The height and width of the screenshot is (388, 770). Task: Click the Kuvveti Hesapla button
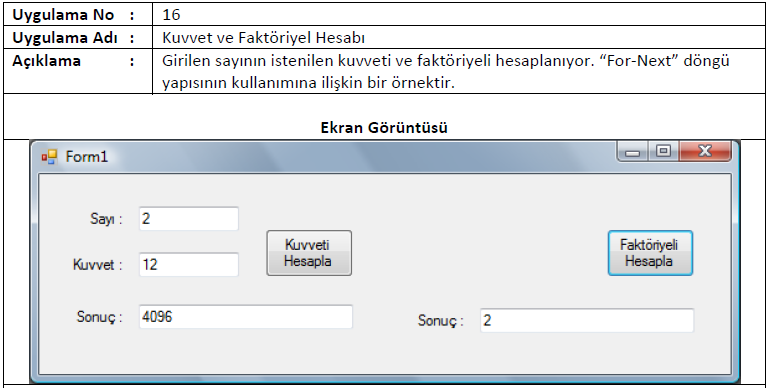[x=309, y=253]
